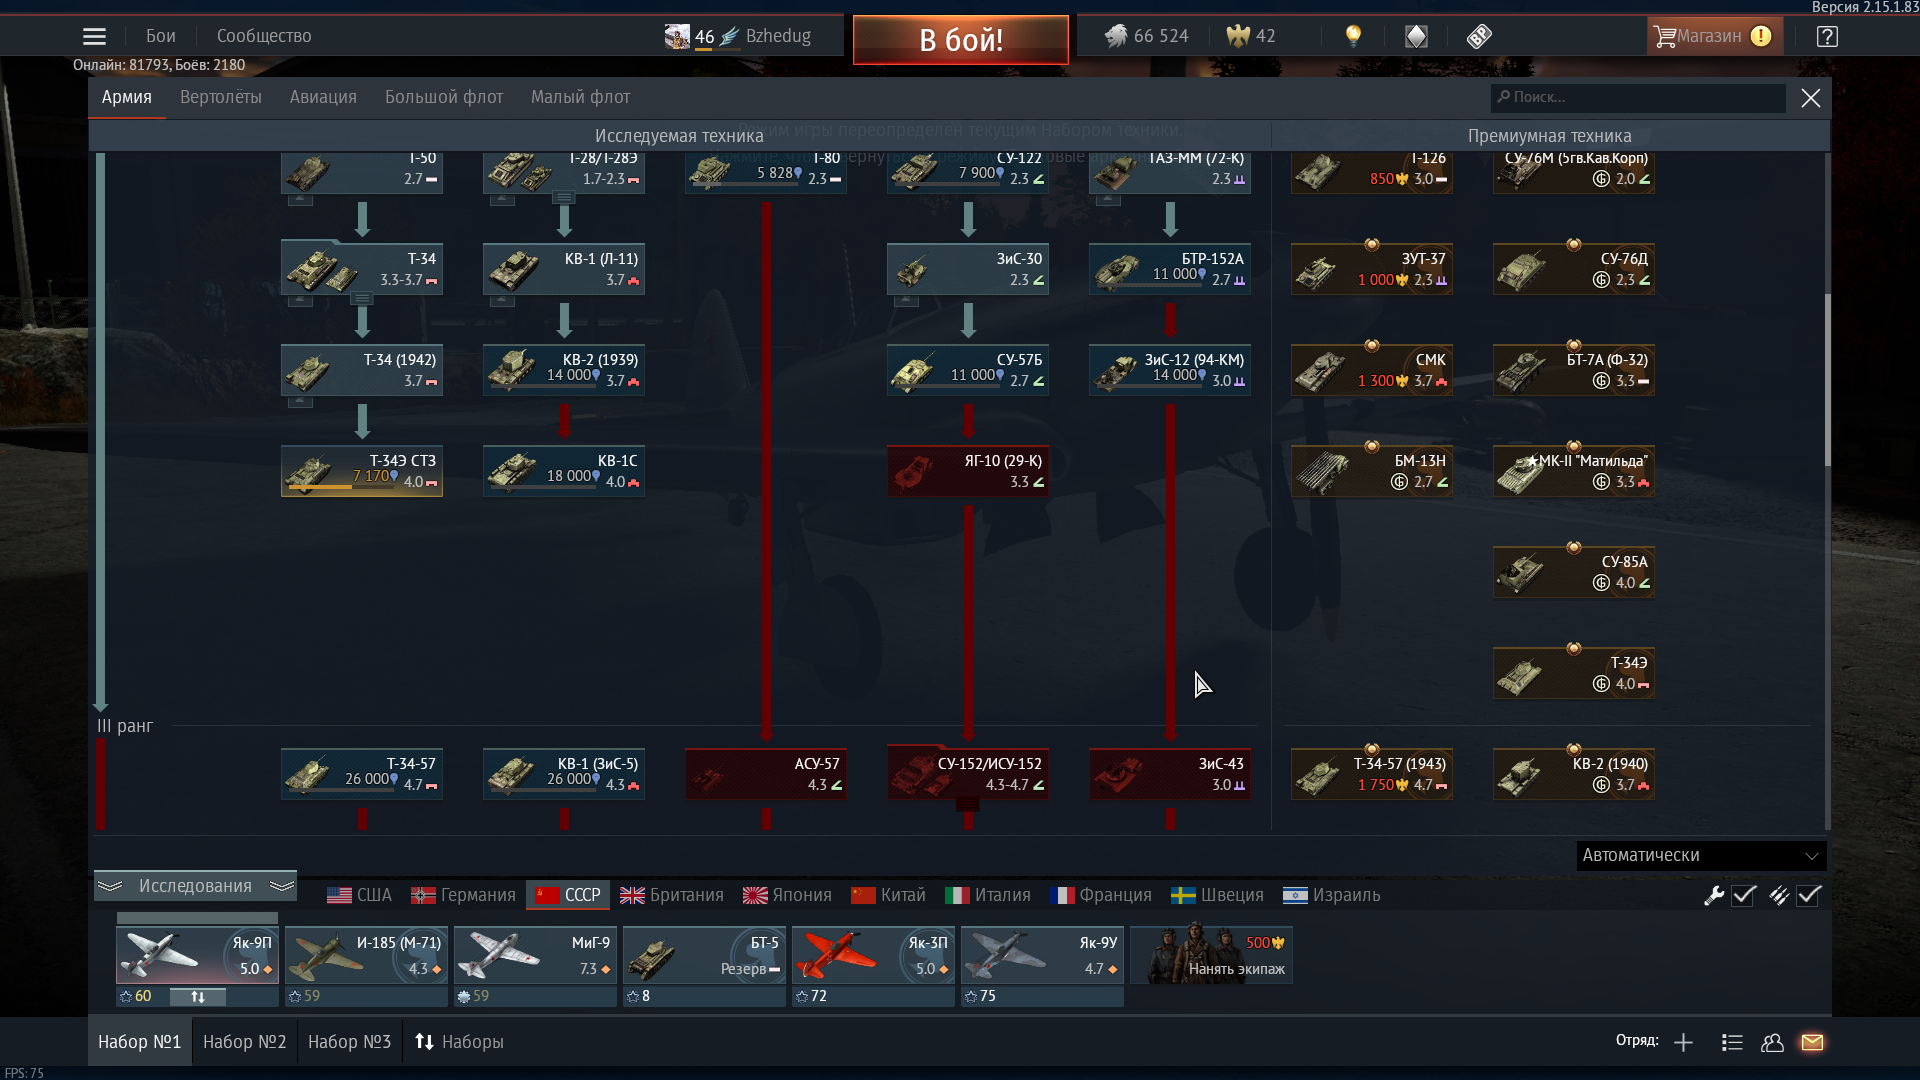The width and height of the screenshot is (1920, 1080).
Task: Collapse the Исследования panel
Action: (x=195, y=887)
